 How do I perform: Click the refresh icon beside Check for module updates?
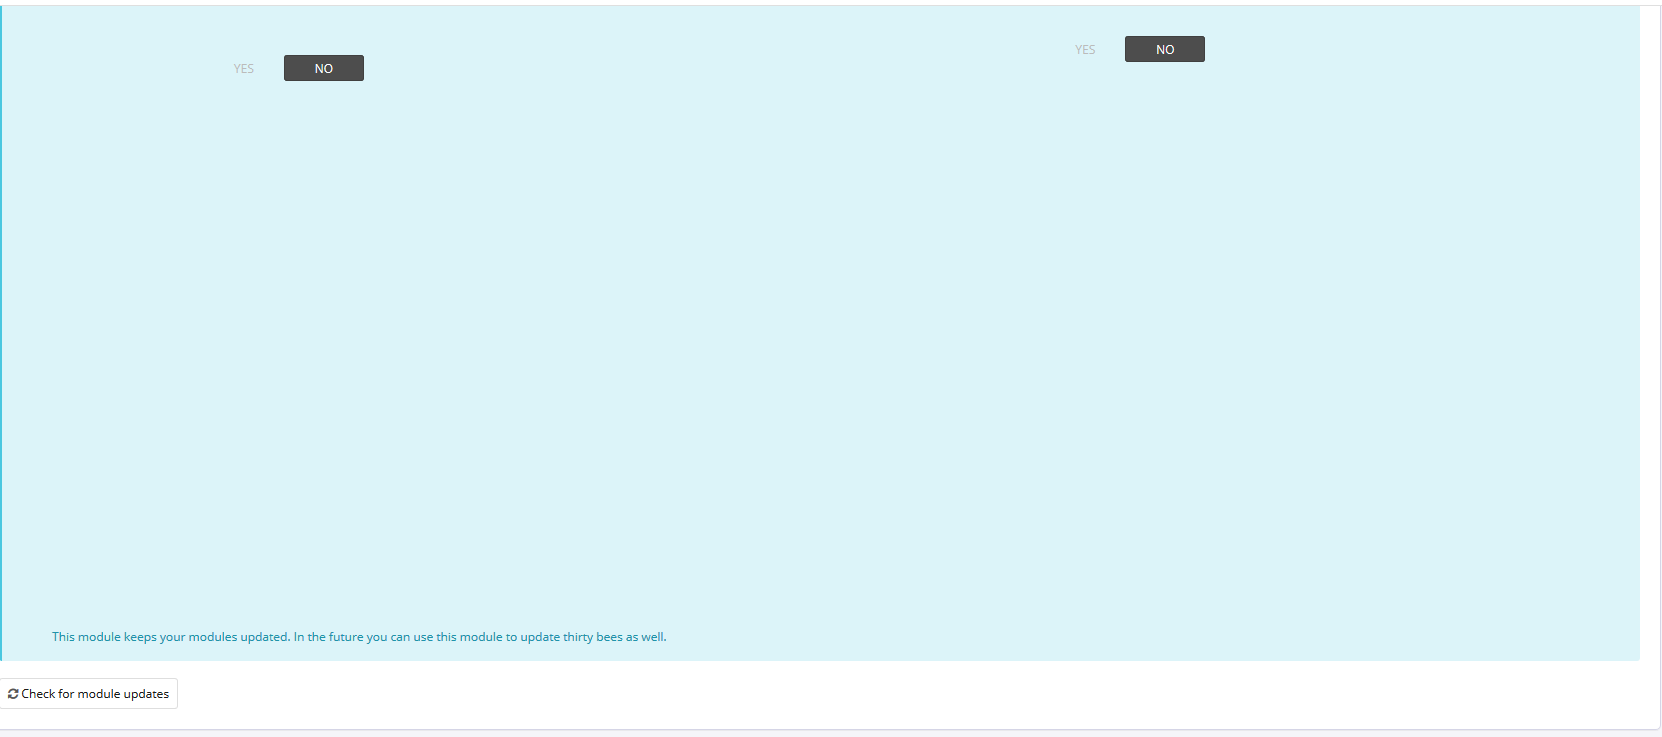tap(13, 694)
